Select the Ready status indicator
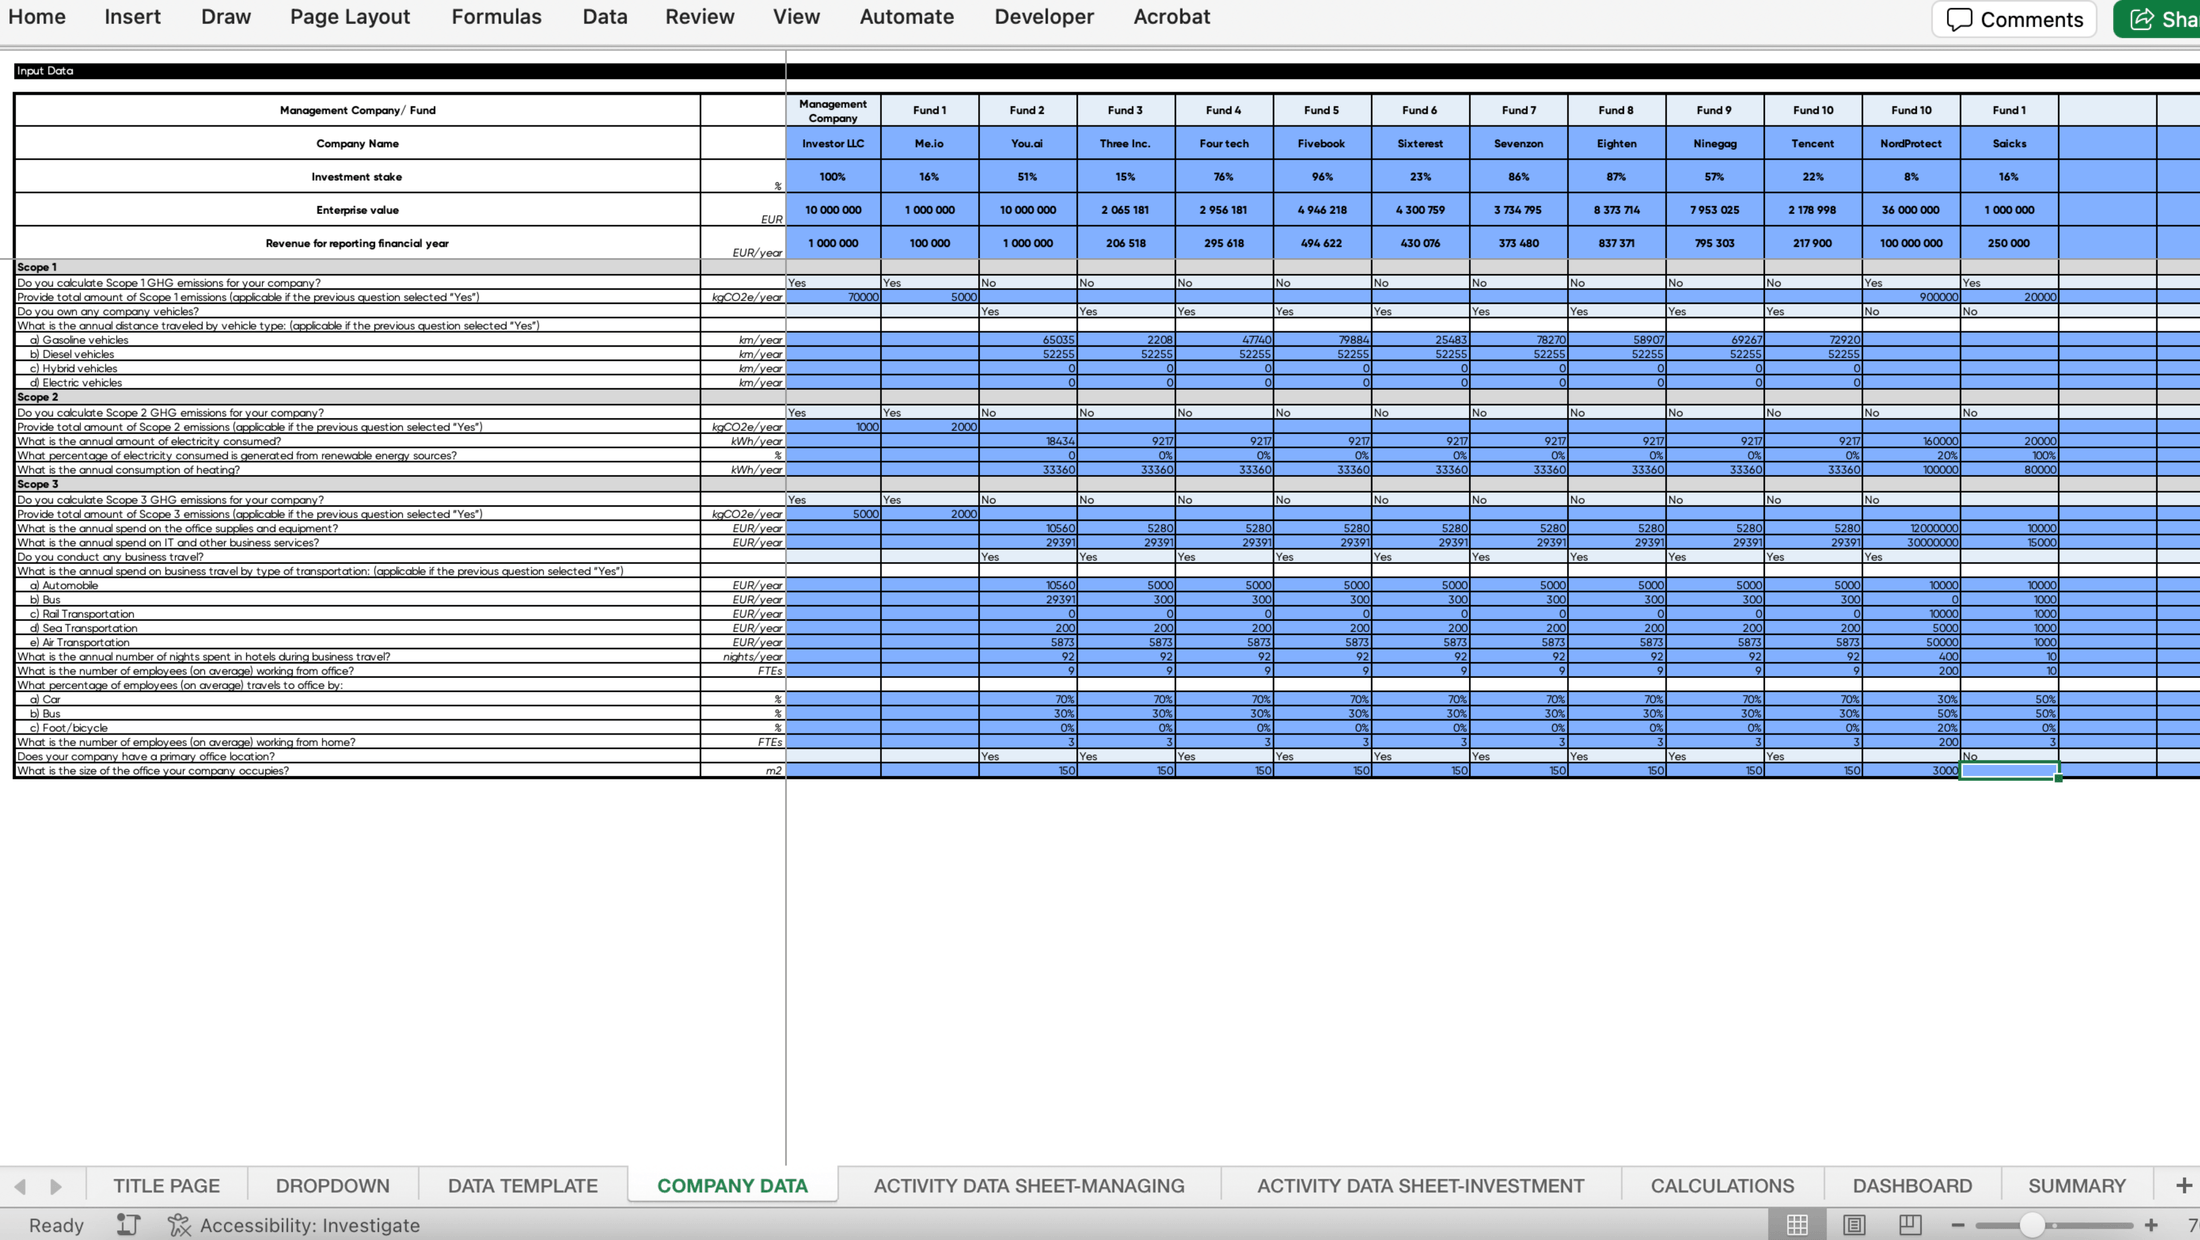 click(x=56, y=1225)
